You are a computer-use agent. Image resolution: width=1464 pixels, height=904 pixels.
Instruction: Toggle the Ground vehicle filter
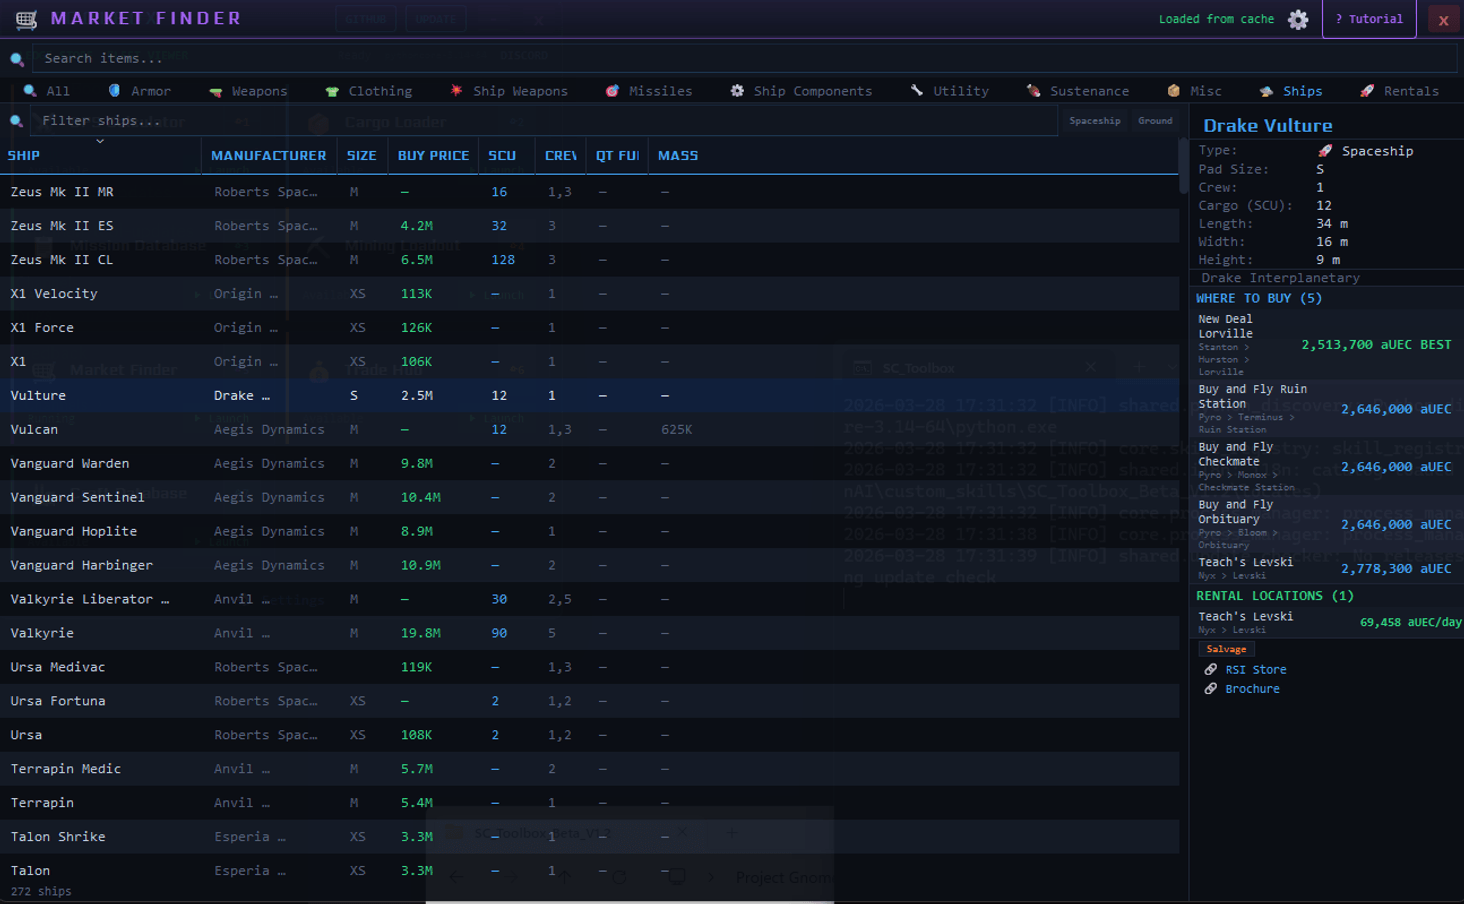point(1155,121)
